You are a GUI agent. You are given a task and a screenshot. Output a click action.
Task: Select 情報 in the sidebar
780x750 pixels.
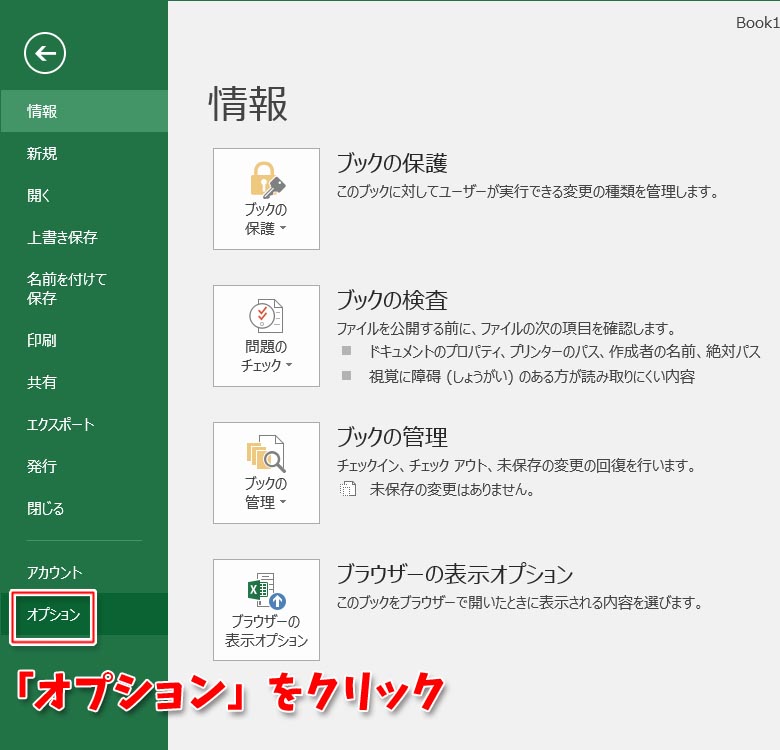(x=84, y=111)
